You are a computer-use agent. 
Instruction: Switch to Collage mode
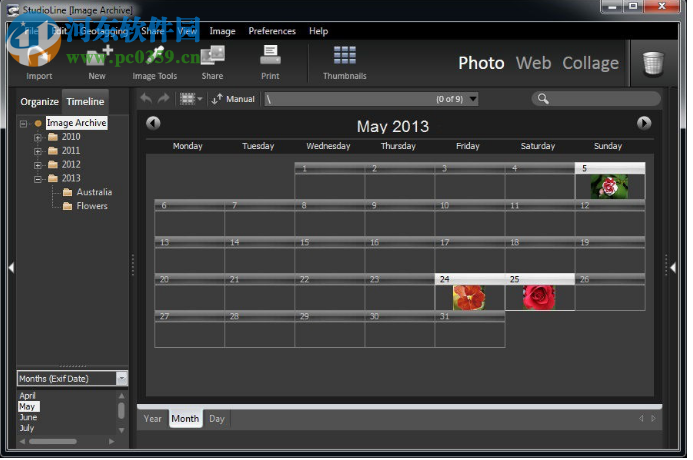click(x=590, y=63)
